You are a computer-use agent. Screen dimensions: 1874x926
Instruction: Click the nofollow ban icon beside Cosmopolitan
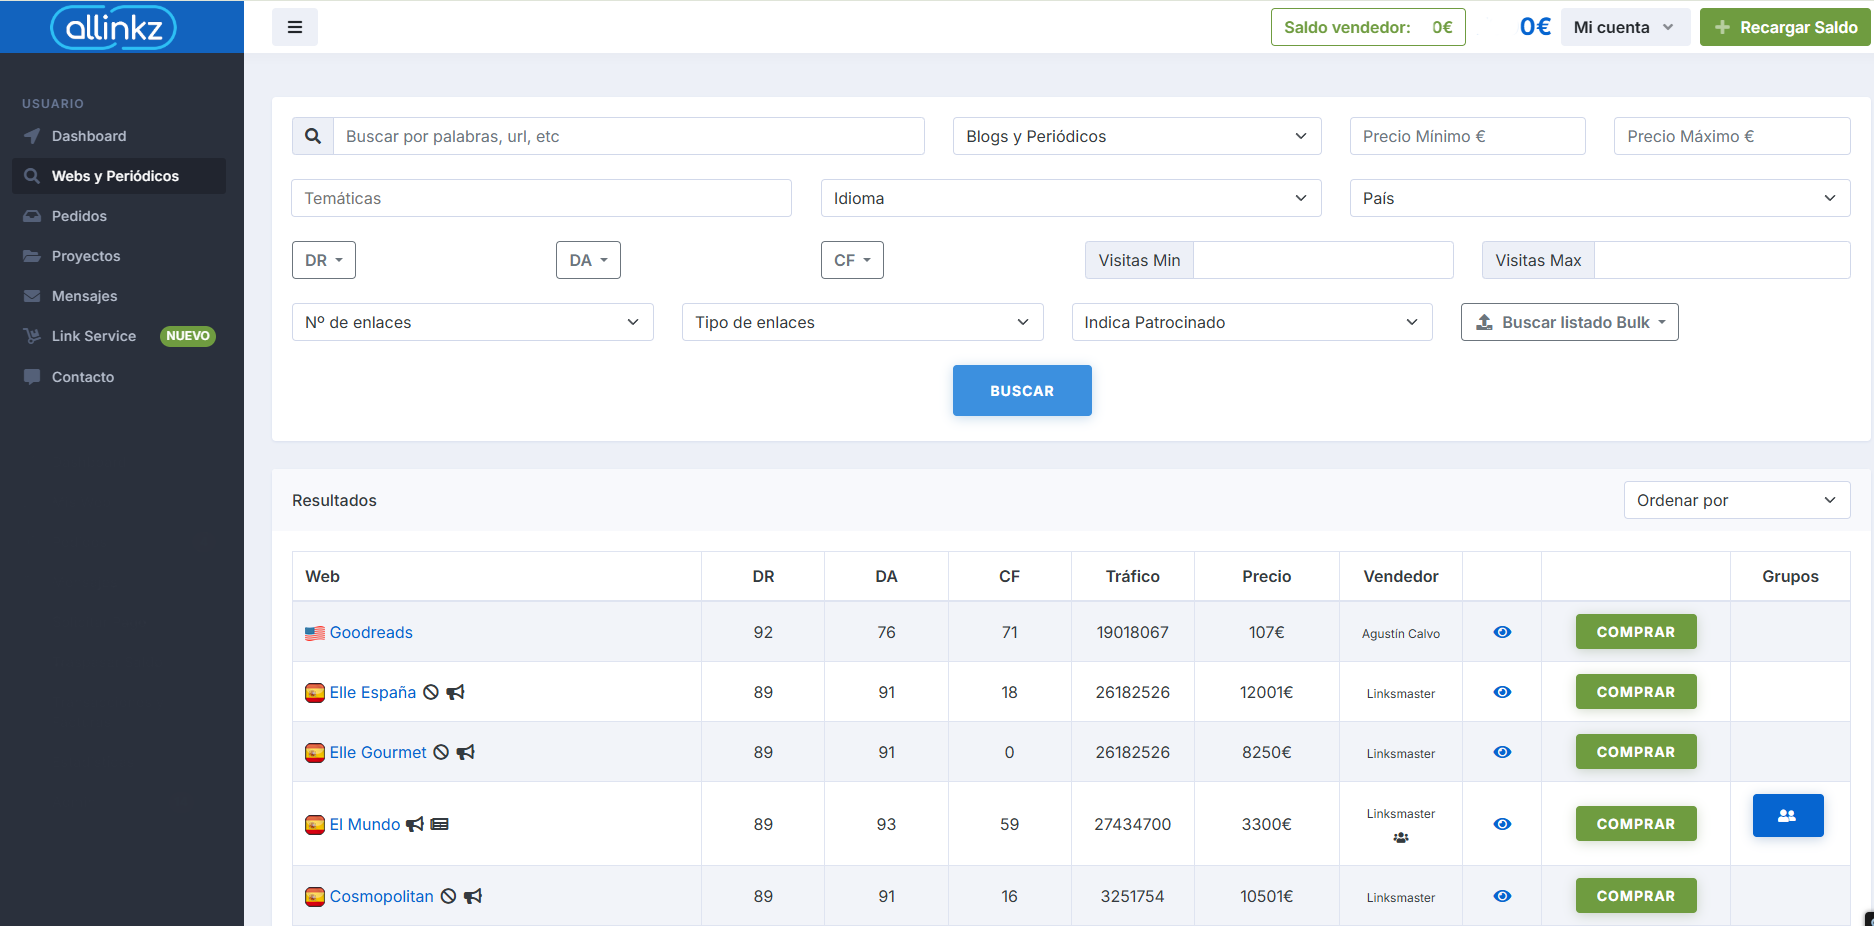(449, 896)
